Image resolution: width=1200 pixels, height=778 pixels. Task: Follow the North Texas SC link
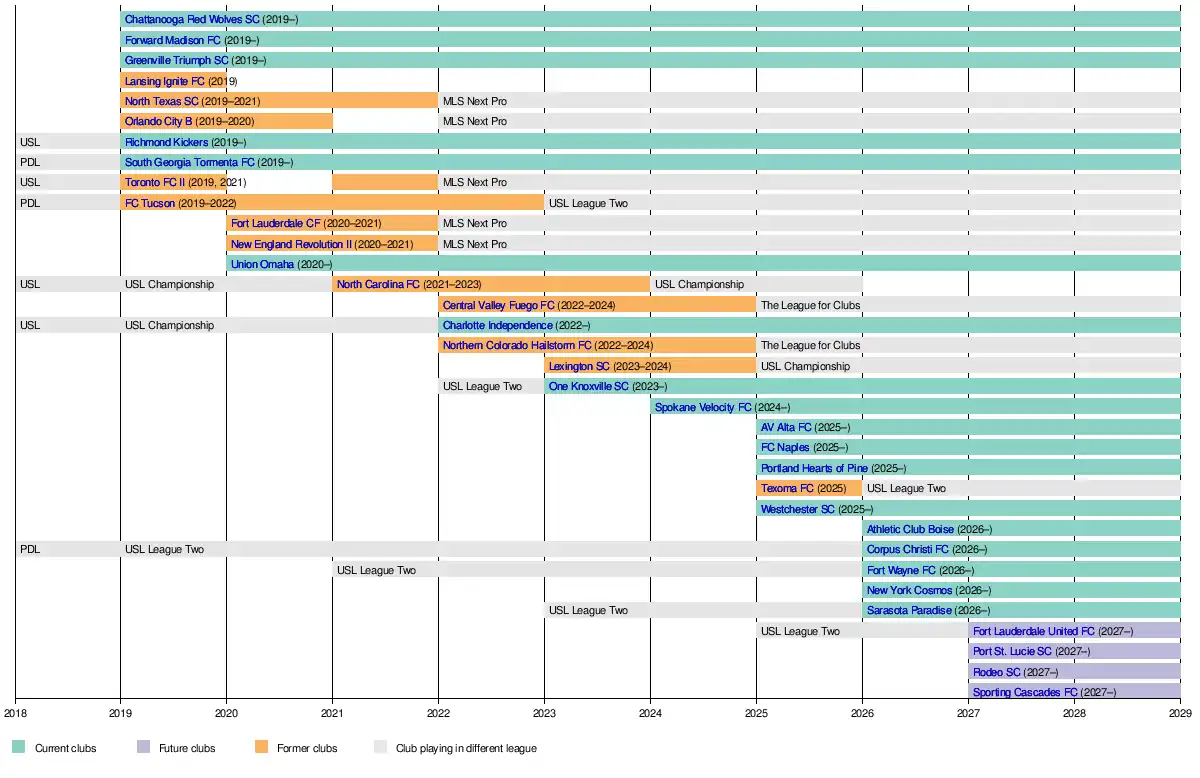(162, 101)
